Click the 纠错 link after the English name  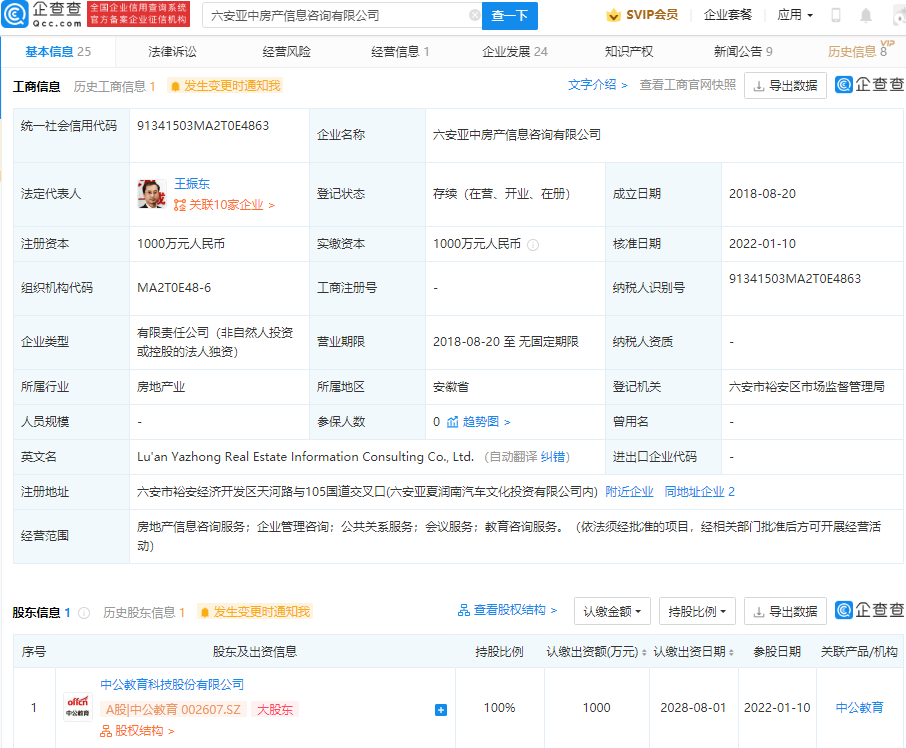click(x=553, y=457)
